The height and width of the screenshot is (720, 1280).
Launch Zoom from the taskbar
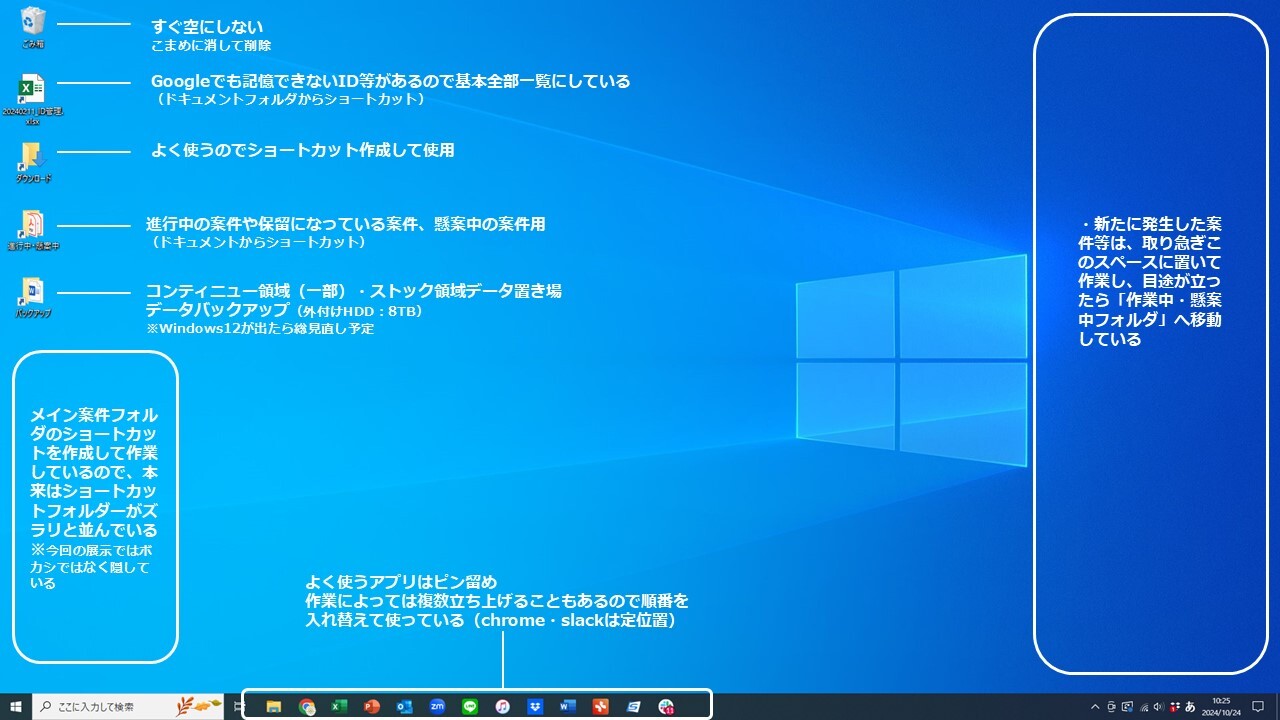[x=437, y=707]
